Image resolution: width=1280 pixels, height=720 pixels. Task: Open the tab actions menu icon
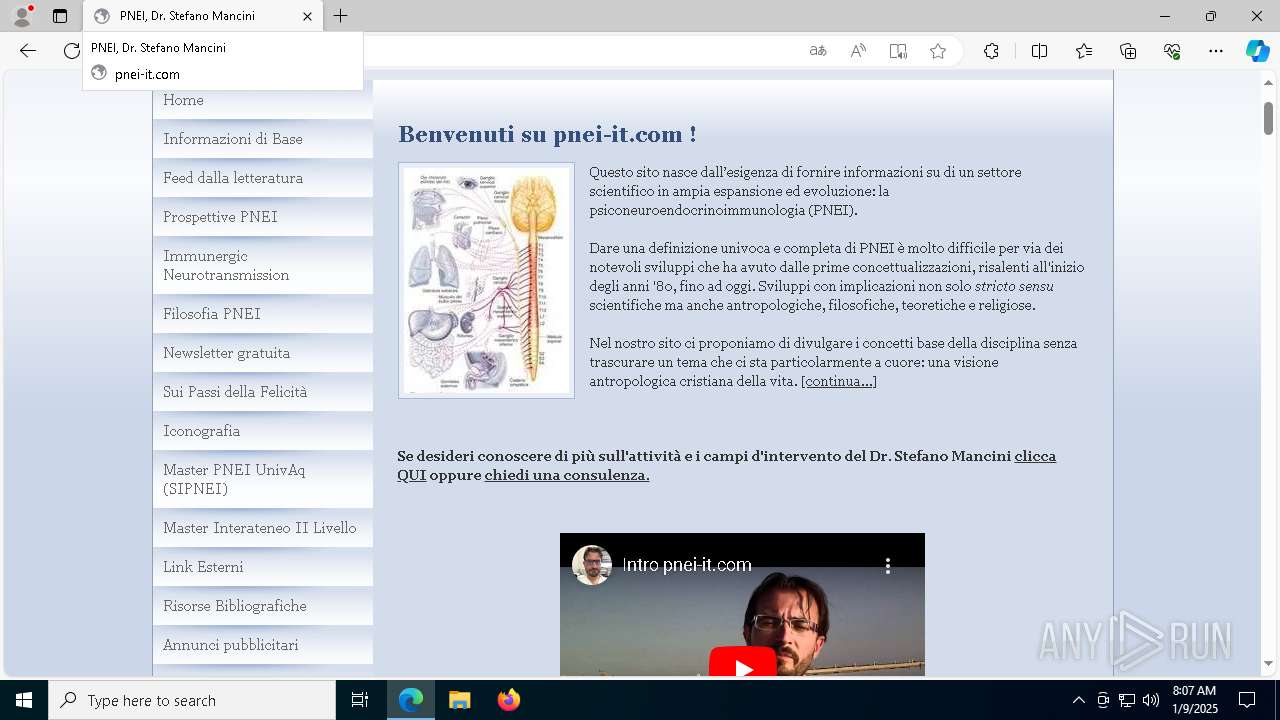60,16
